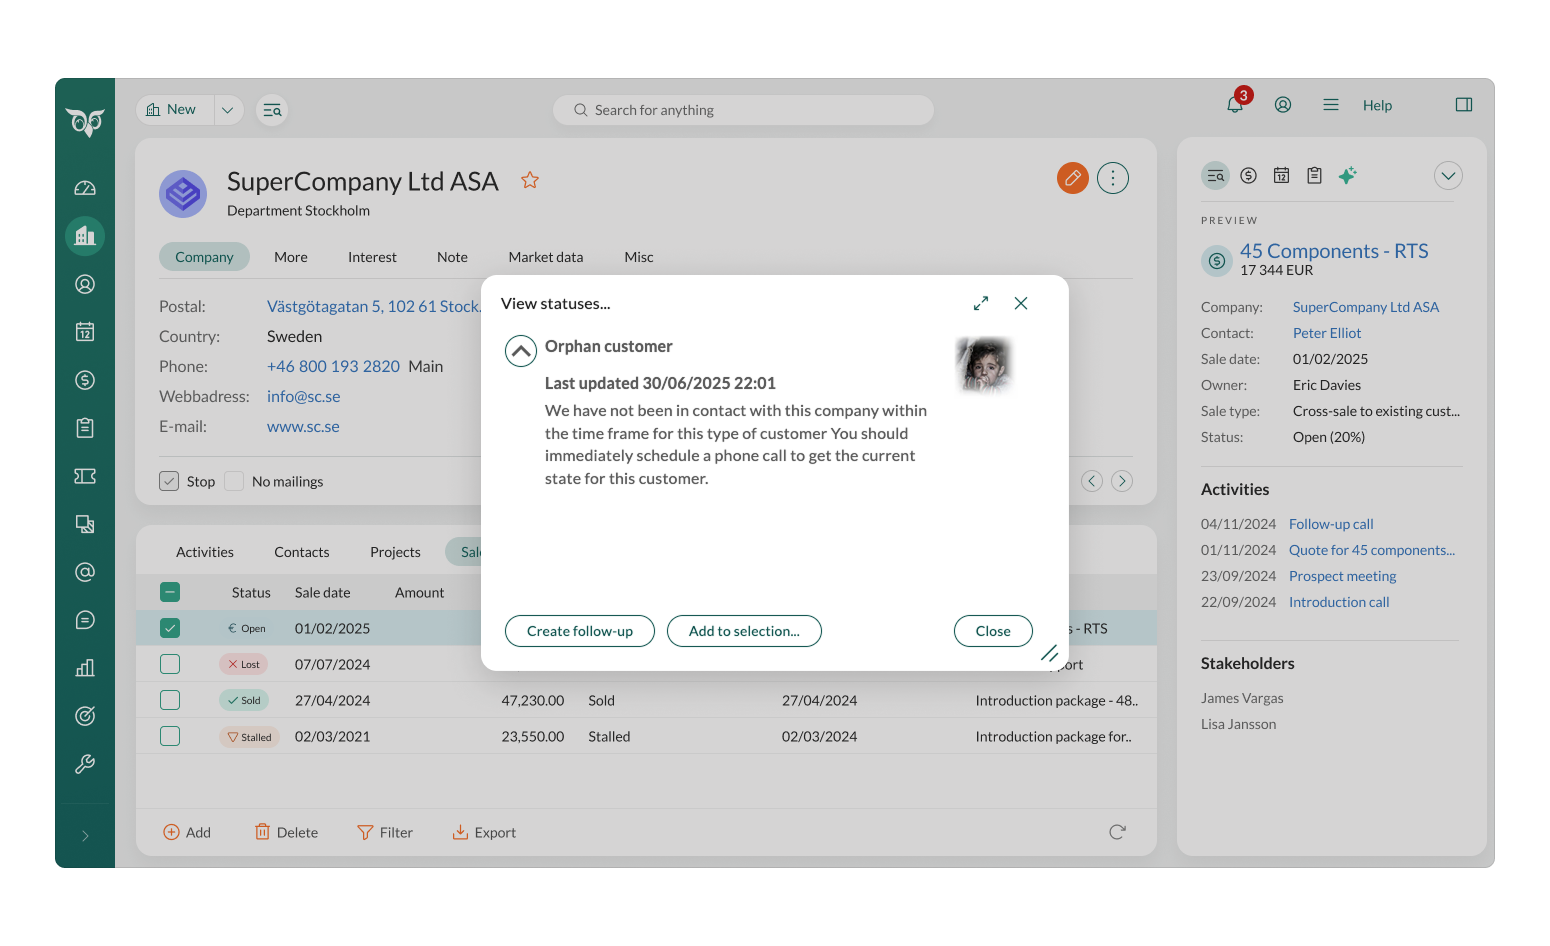1550x946 pixels.
Task: Open the Company module in sidebar
Action: click(85, 236)
